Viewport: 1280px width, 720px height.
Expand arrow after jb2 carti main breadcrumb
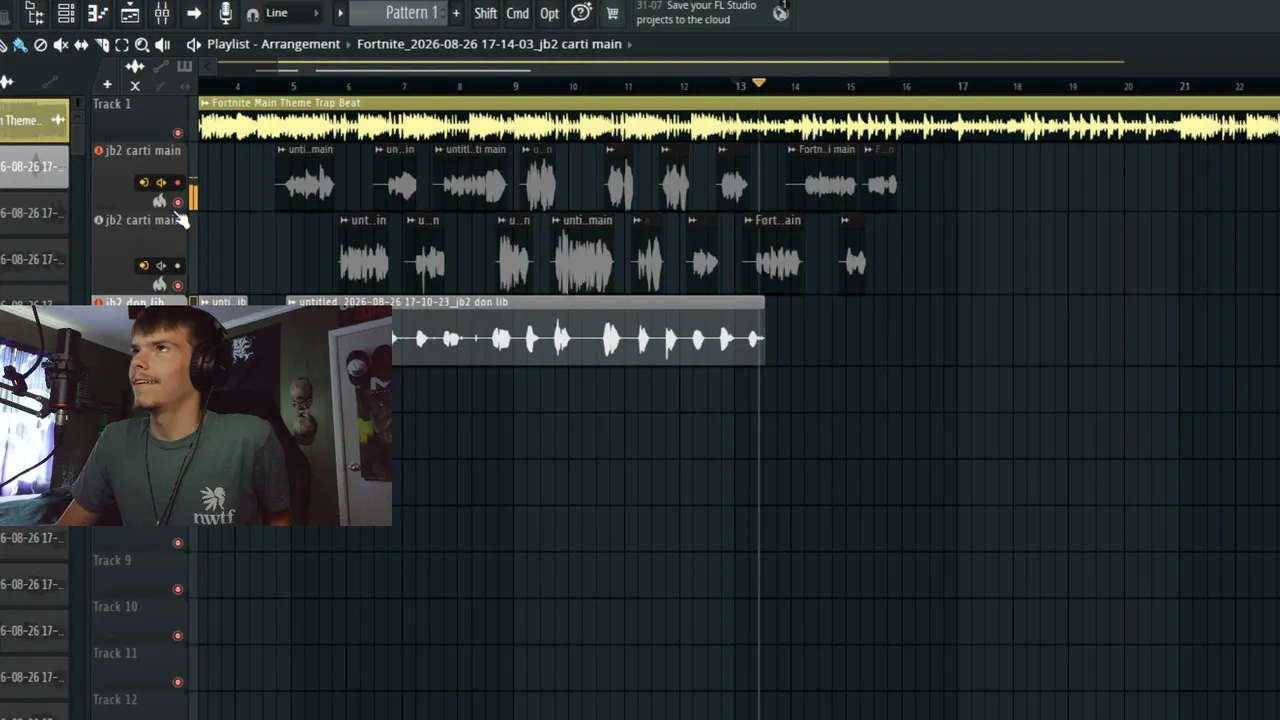(630, 44)
